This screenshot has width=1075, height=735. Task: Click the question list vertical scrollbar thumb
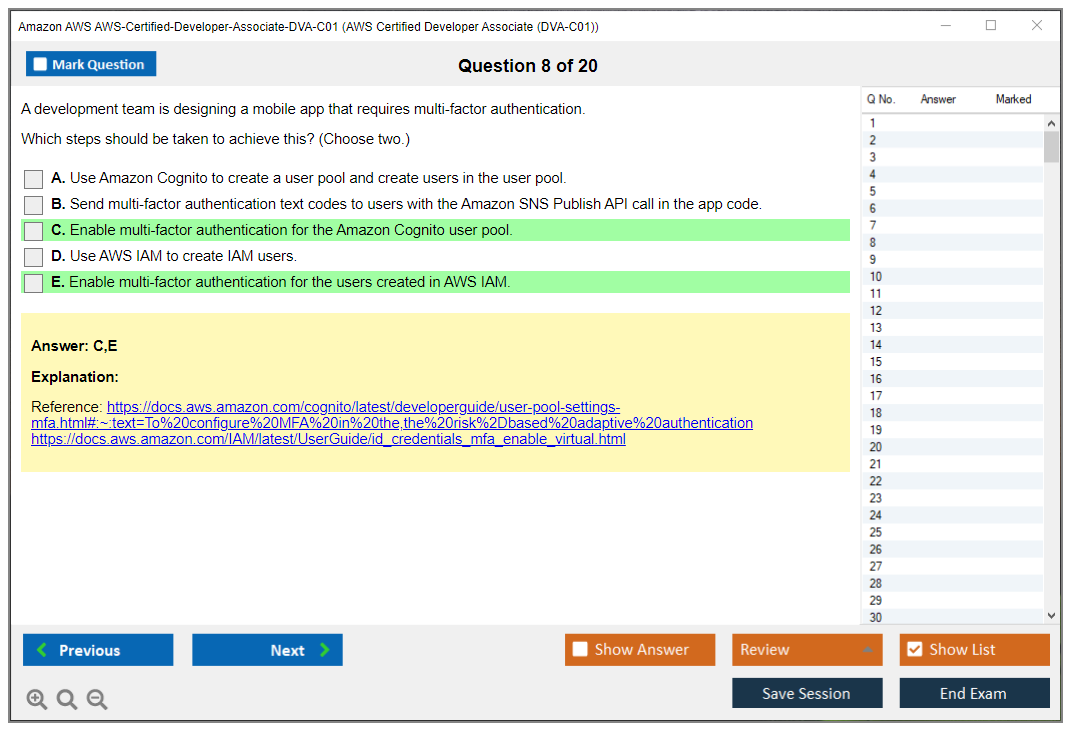tap(1051, 146)
